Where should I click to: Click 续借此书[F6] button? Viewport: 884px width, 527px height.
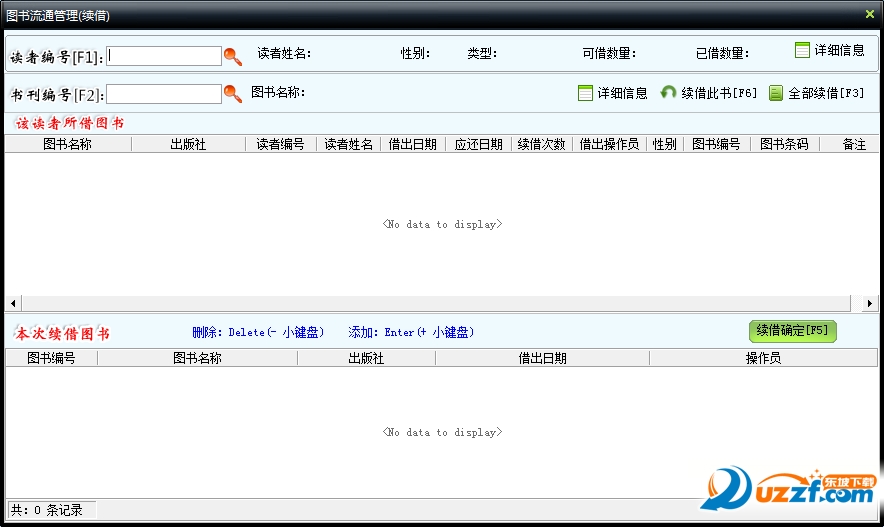pos(708,93)
